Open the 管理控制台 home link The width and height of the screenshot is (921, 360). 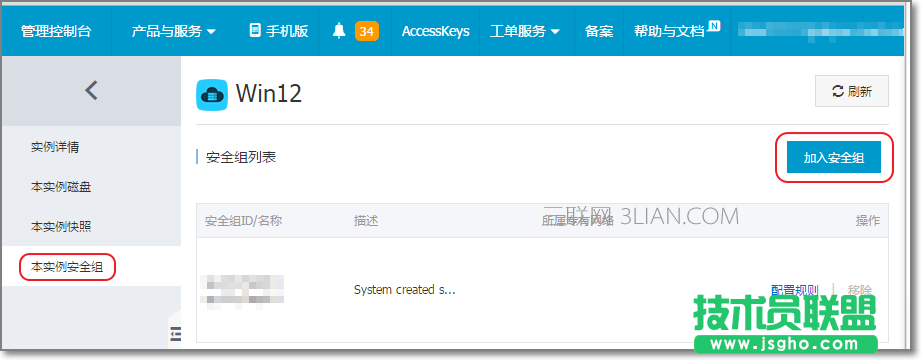pos(56,31)
